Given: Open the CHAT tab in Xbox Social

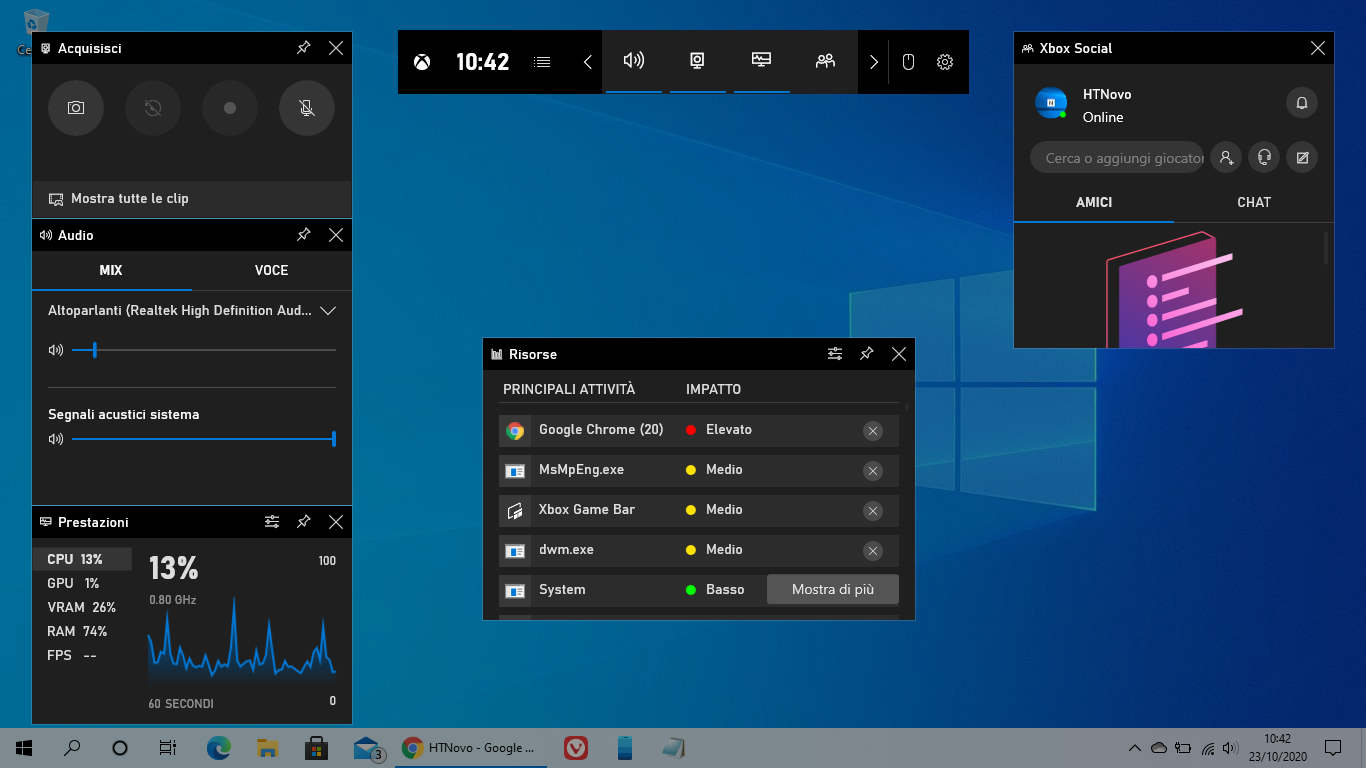Looking at the screenshot, I should (1253, 202).
